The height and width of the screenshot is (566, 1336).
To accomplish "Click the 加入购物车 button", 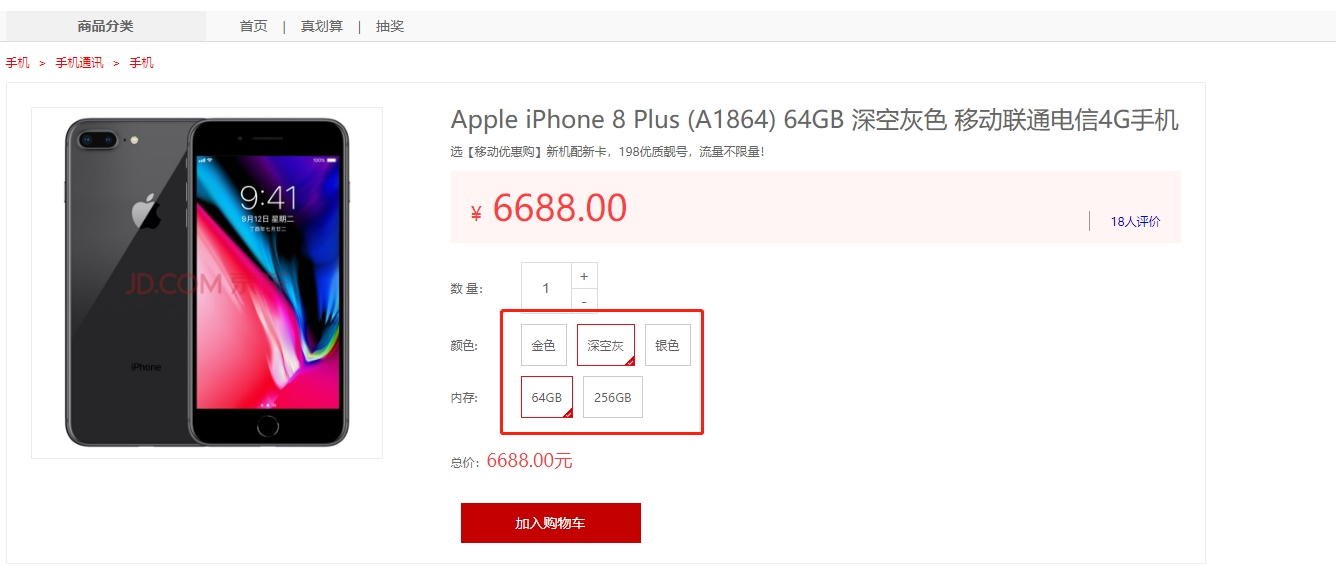I will [551, 523].
